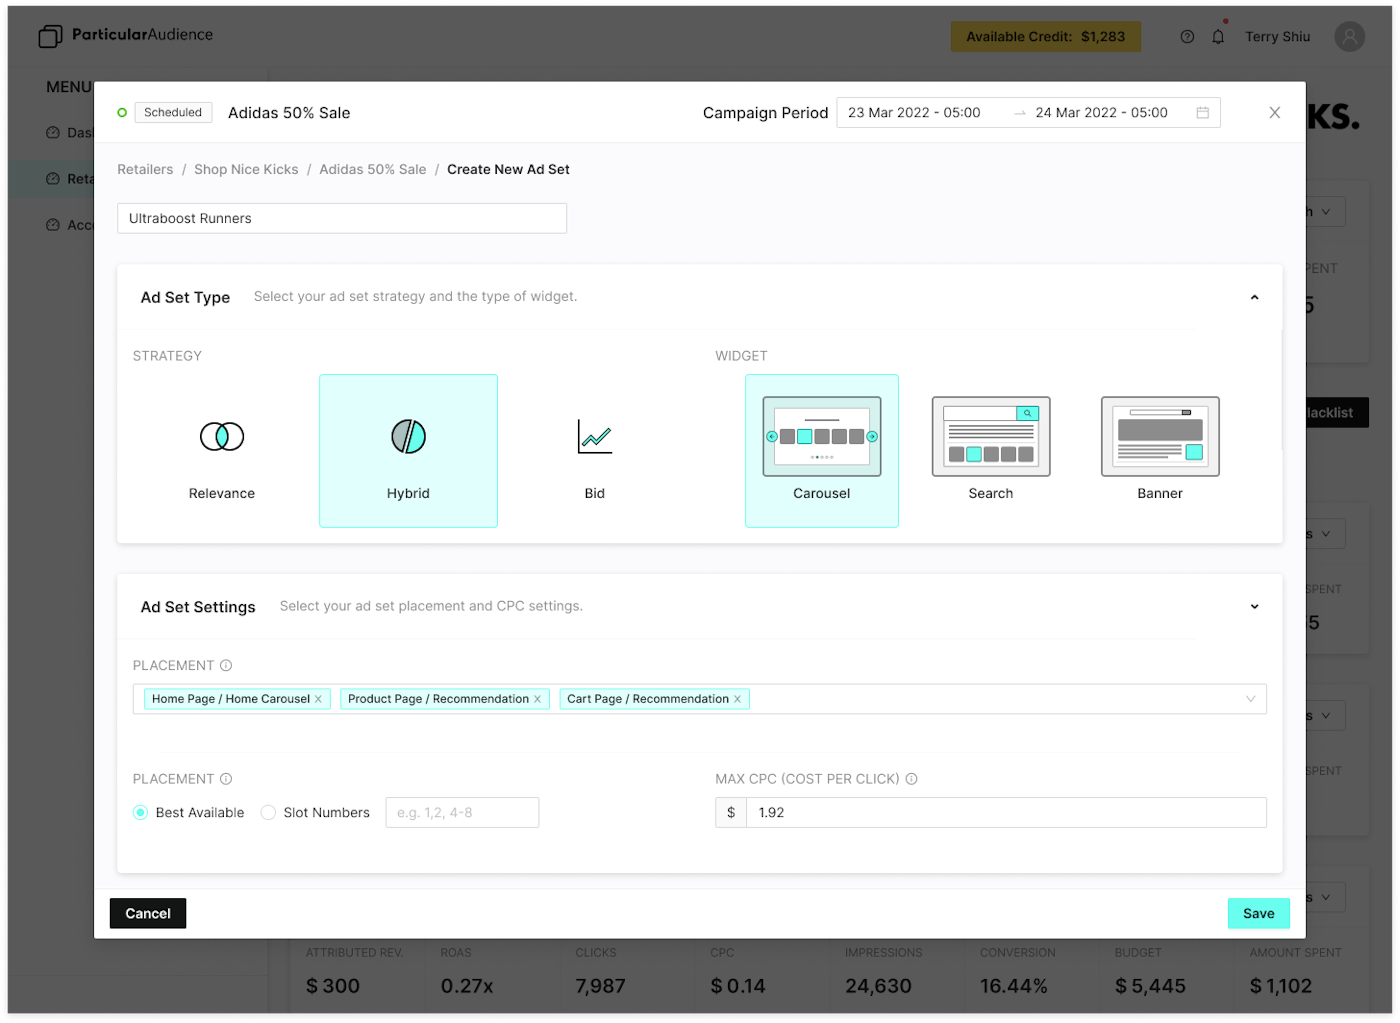Select the Bid strategy icon
The width and height of the screenshot is (1400, 1023).
click(x=594, y=437)
